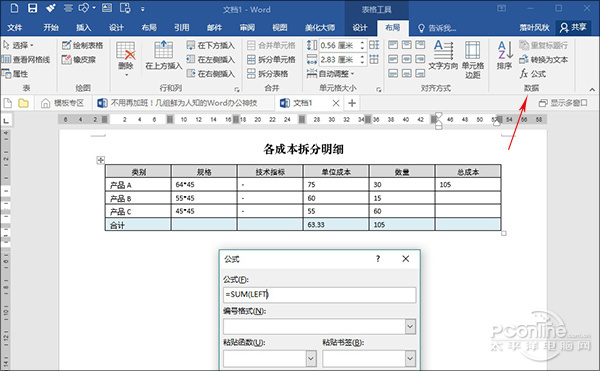Open the cell size dialog launcher
Screen dimensions: 600x371
point(378,89)
